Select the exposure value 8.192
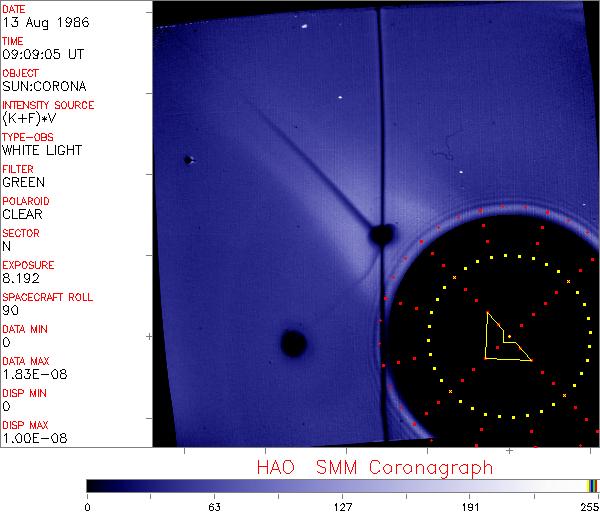600x512 pixels. coord(21,278)
